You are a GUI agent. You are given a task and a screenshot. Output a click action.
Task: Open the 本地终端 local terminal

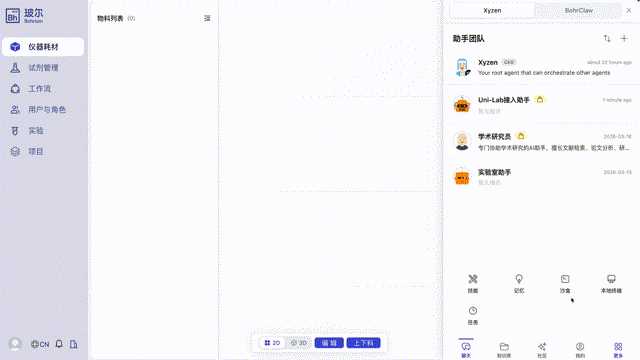(611, 284)
